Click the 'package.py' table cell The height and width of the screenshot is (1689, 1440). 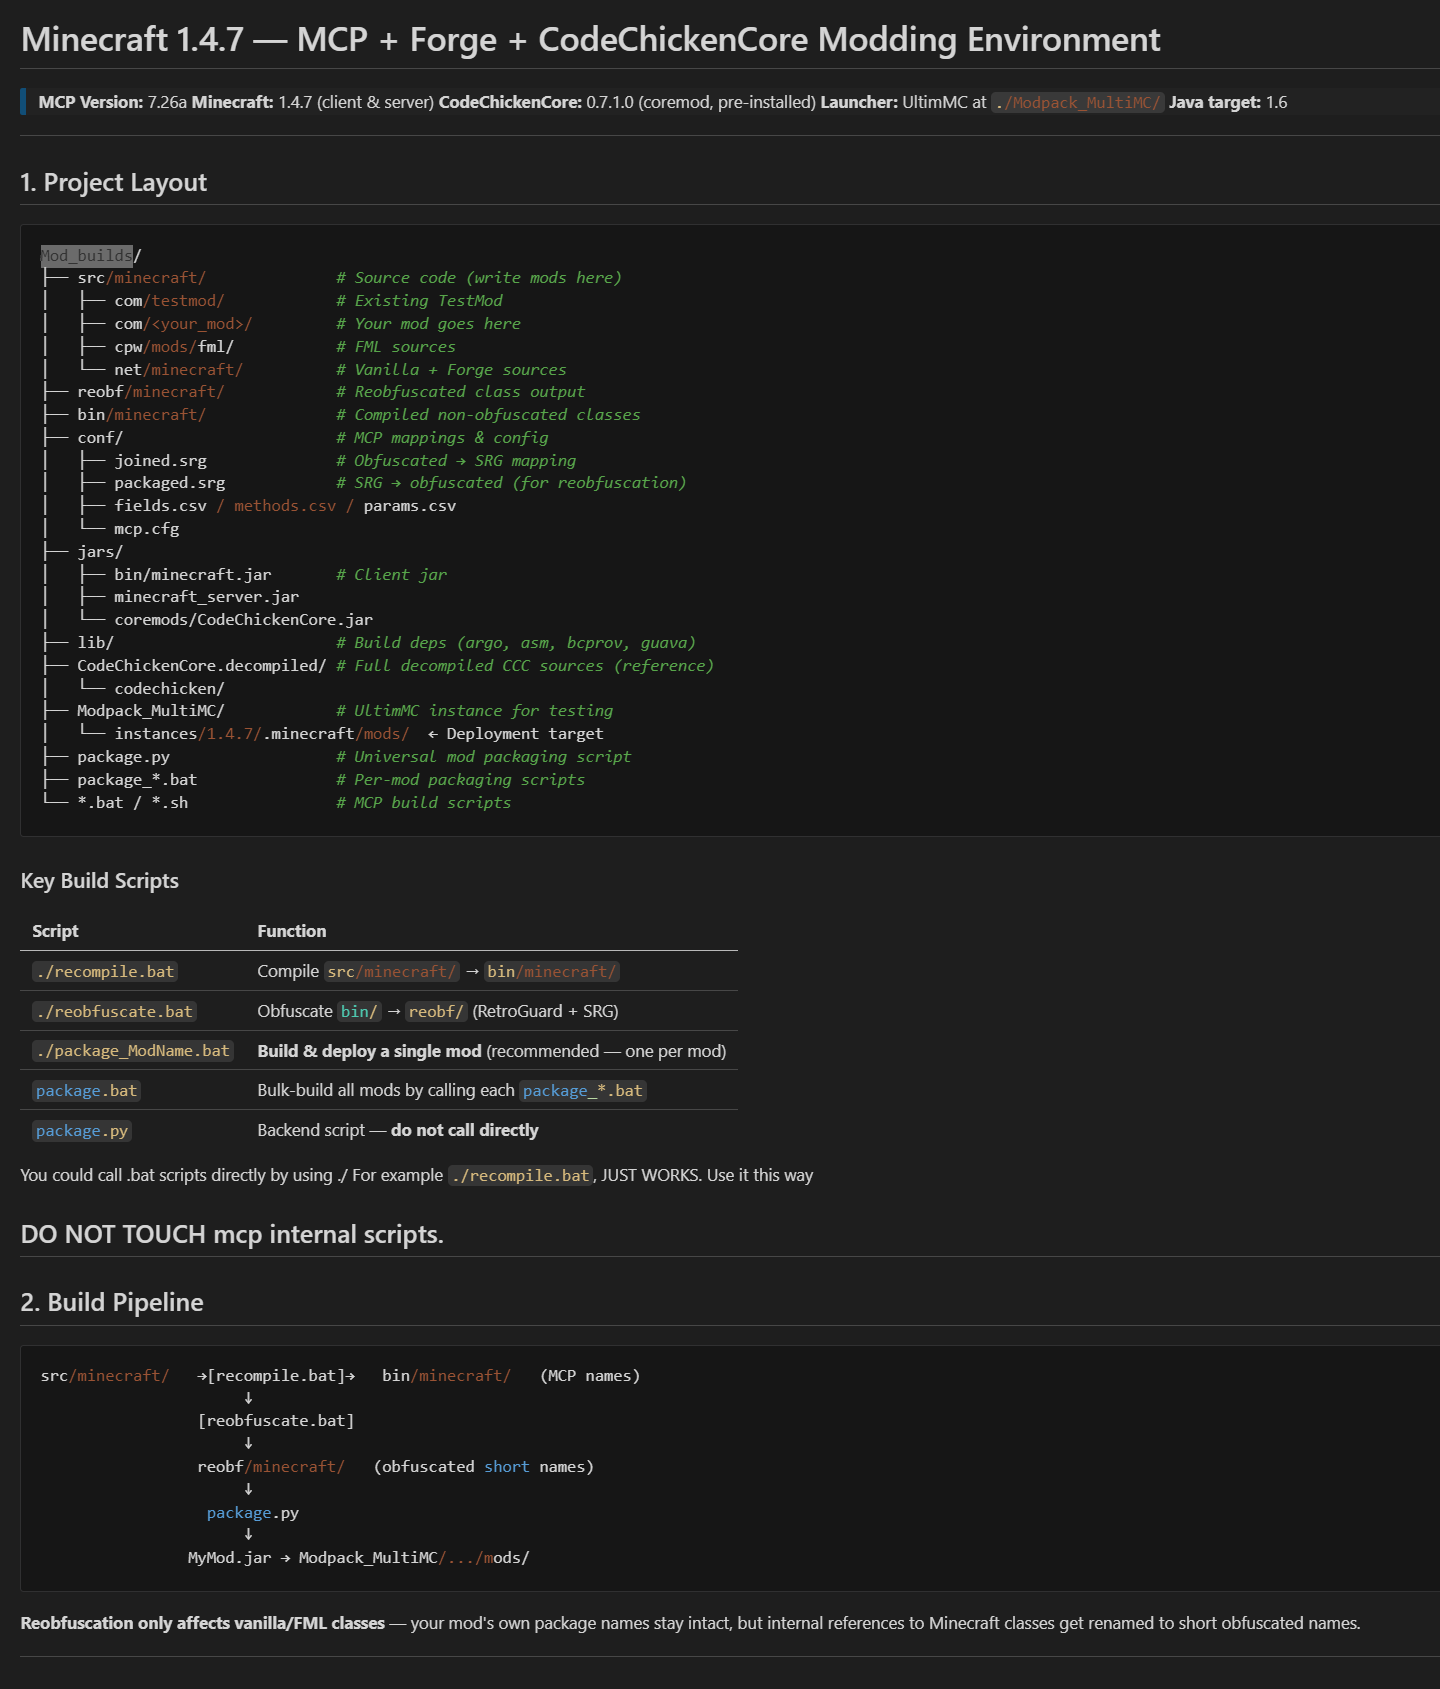pos(82,1131)
